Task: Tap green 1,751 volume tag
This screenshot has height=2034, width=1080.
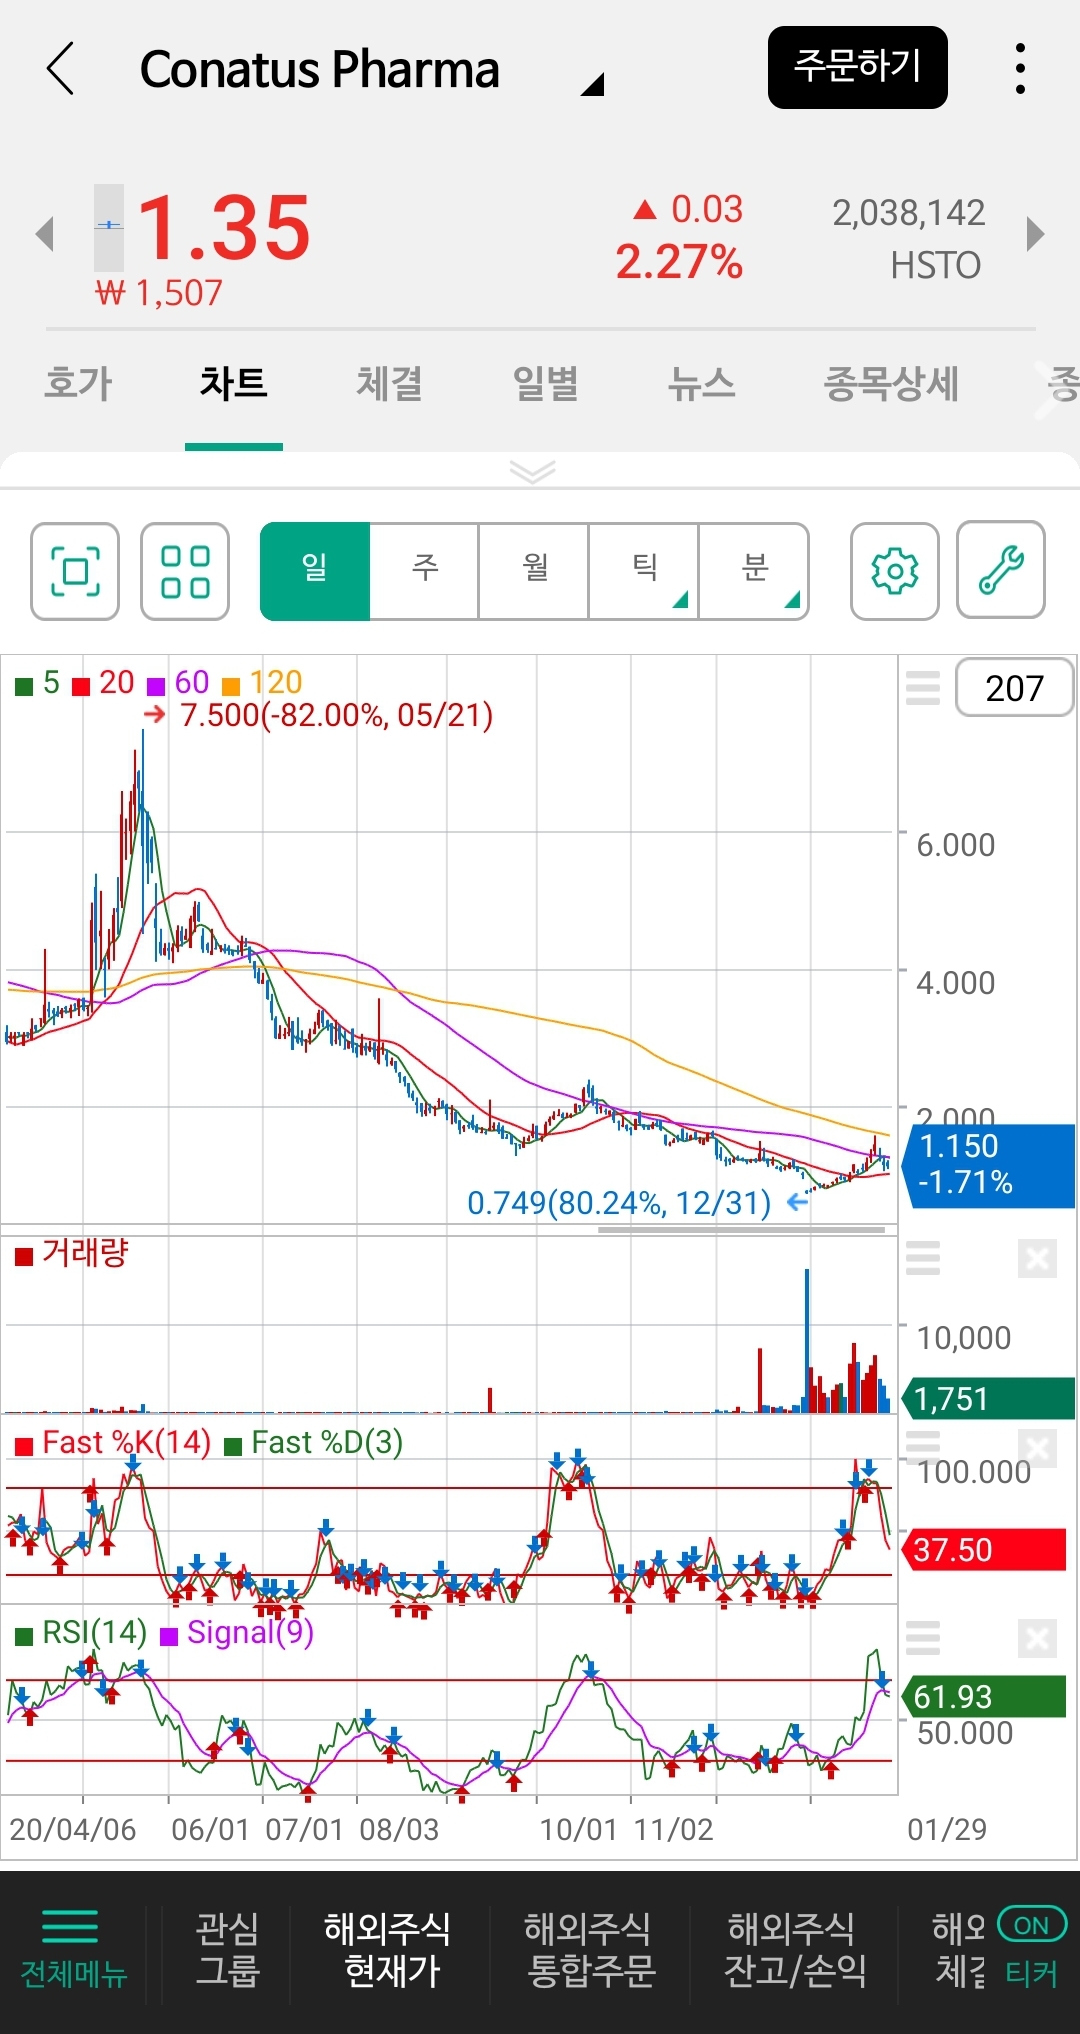Action: pos(988,1398)
